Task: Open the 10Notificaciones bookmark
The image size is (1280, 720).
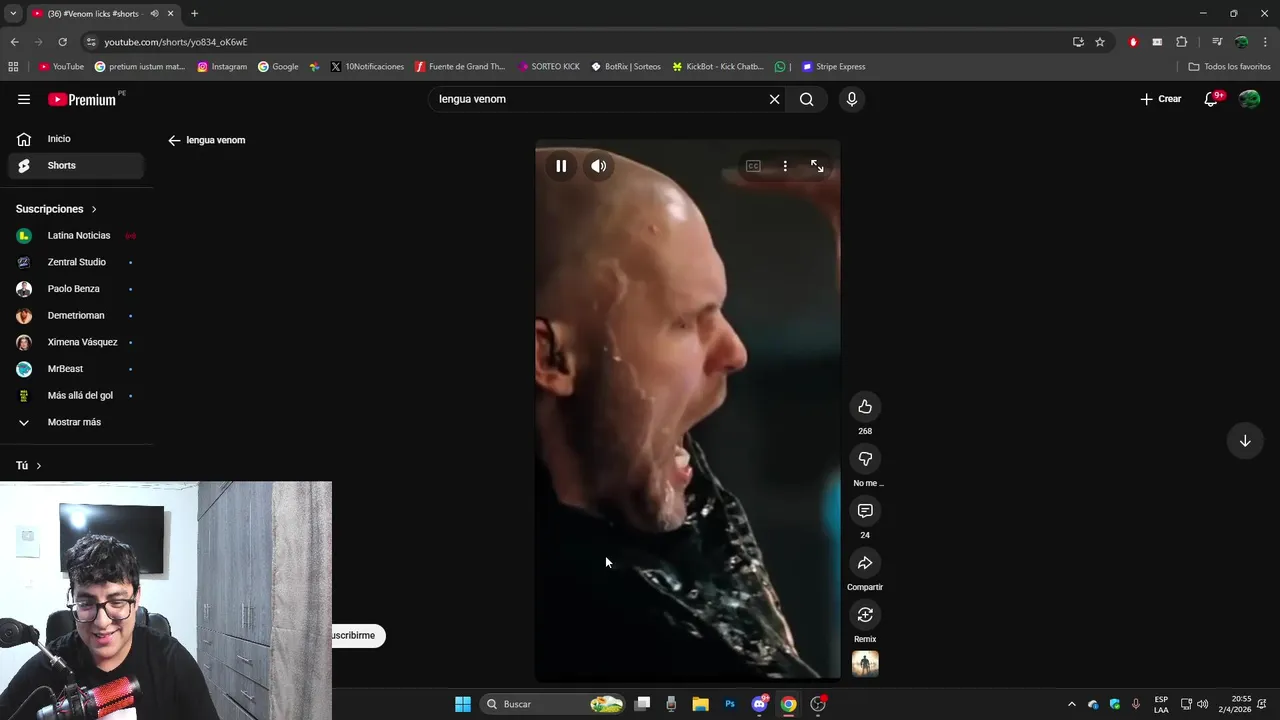Action: tap(367, 67)
